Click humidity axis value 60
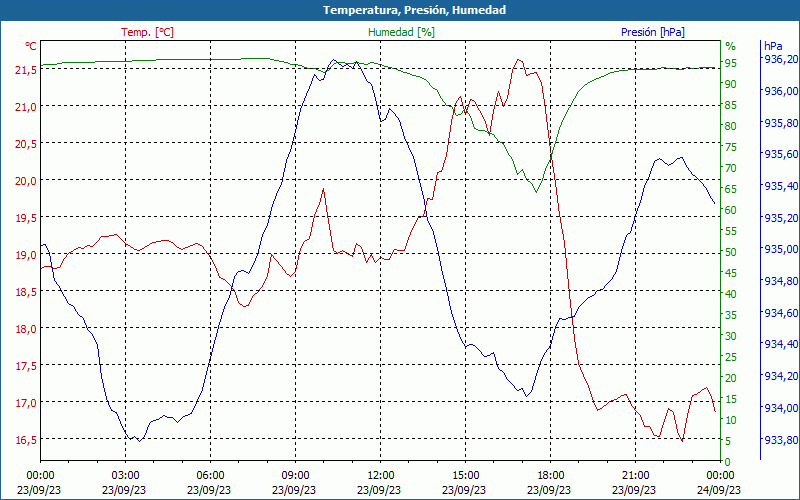Screen dimensions: 800x500 click(x=731, y=210)
